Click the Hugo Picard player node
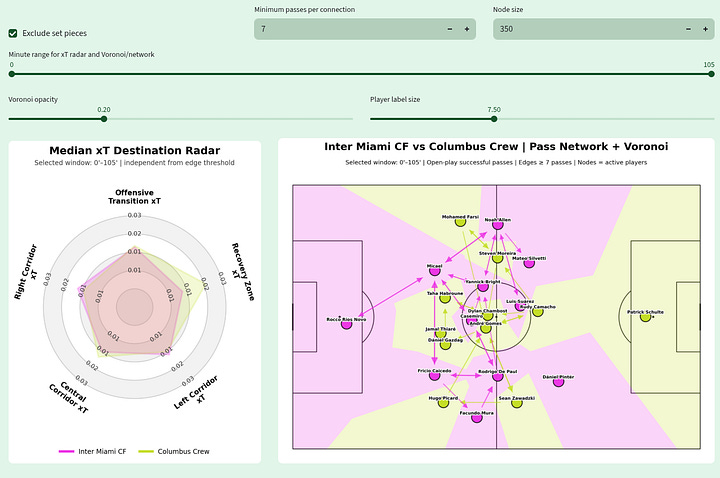The height and width of the screenshot is (478, 720). click(x=443, y=403)
